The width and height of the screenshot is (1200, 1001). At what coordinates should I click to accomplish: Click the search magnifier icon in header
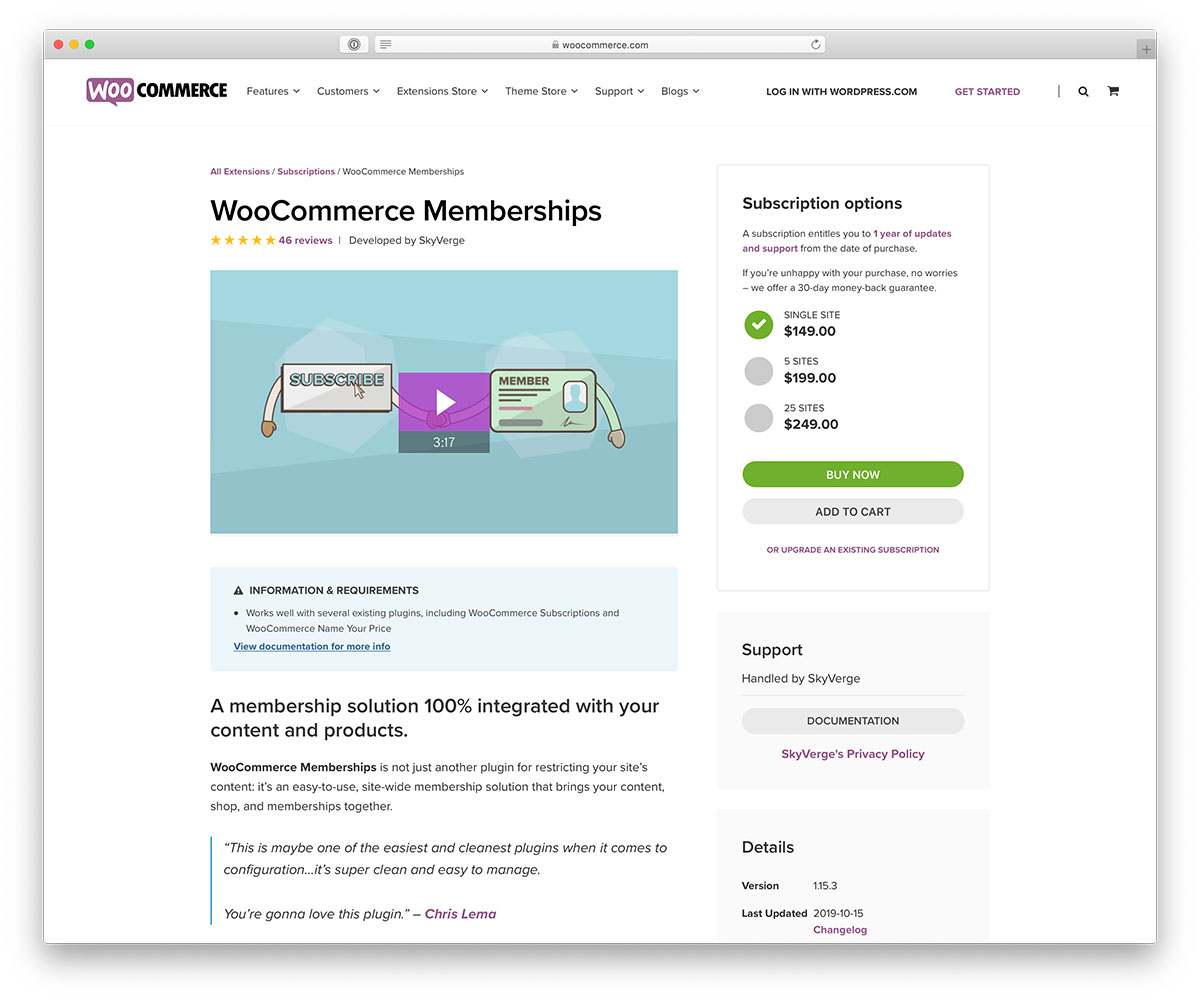pyautogui.click(x=1083, y=91)
